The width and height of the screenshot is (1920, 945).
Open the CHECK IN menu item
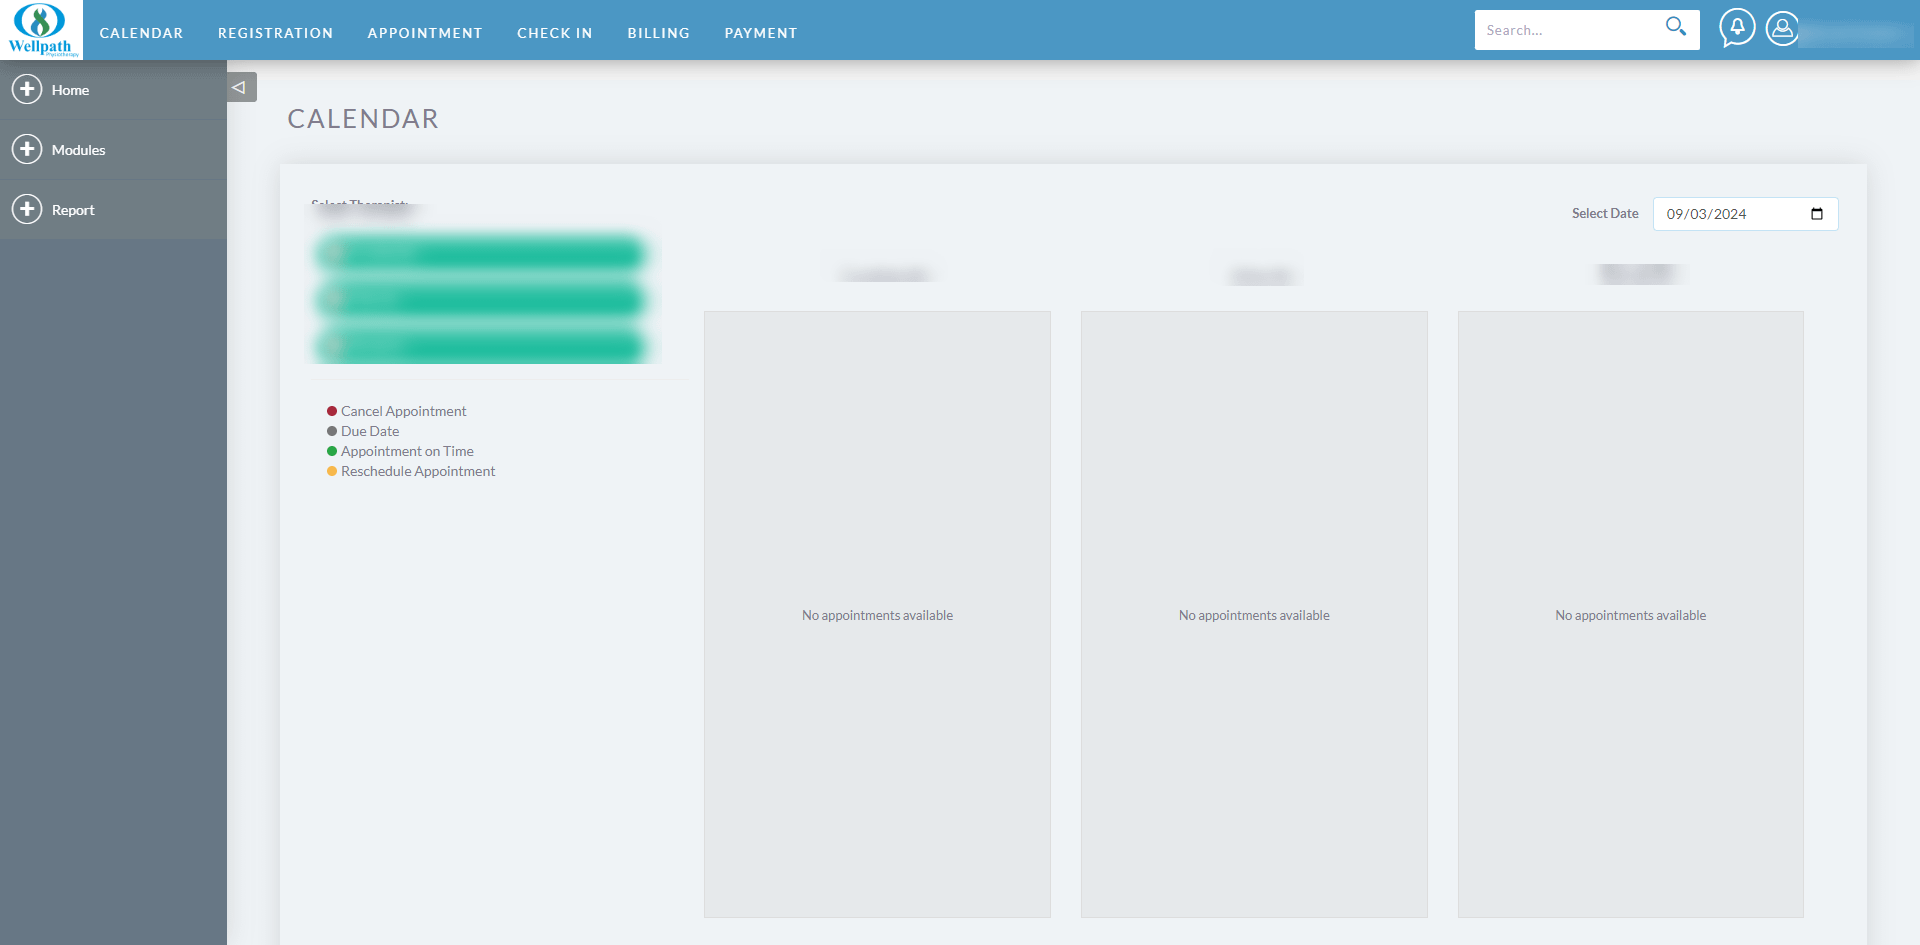point(555,33)
